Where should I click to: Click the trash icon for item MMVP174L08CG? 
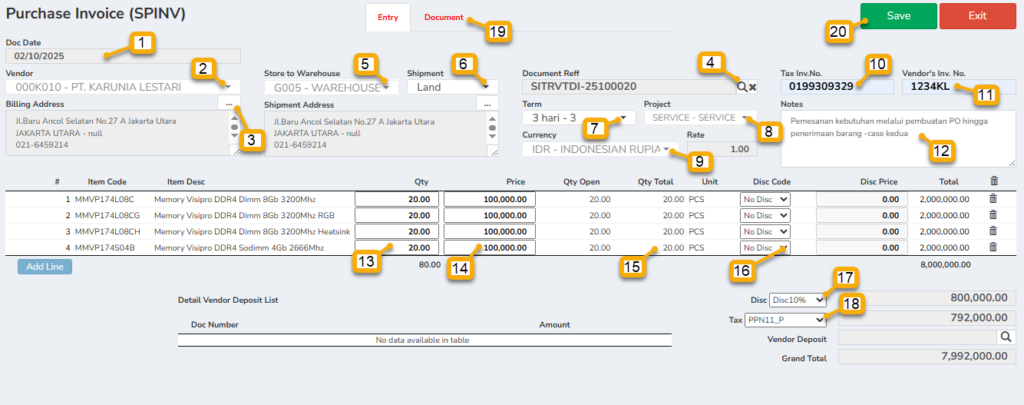click(993, 215)
